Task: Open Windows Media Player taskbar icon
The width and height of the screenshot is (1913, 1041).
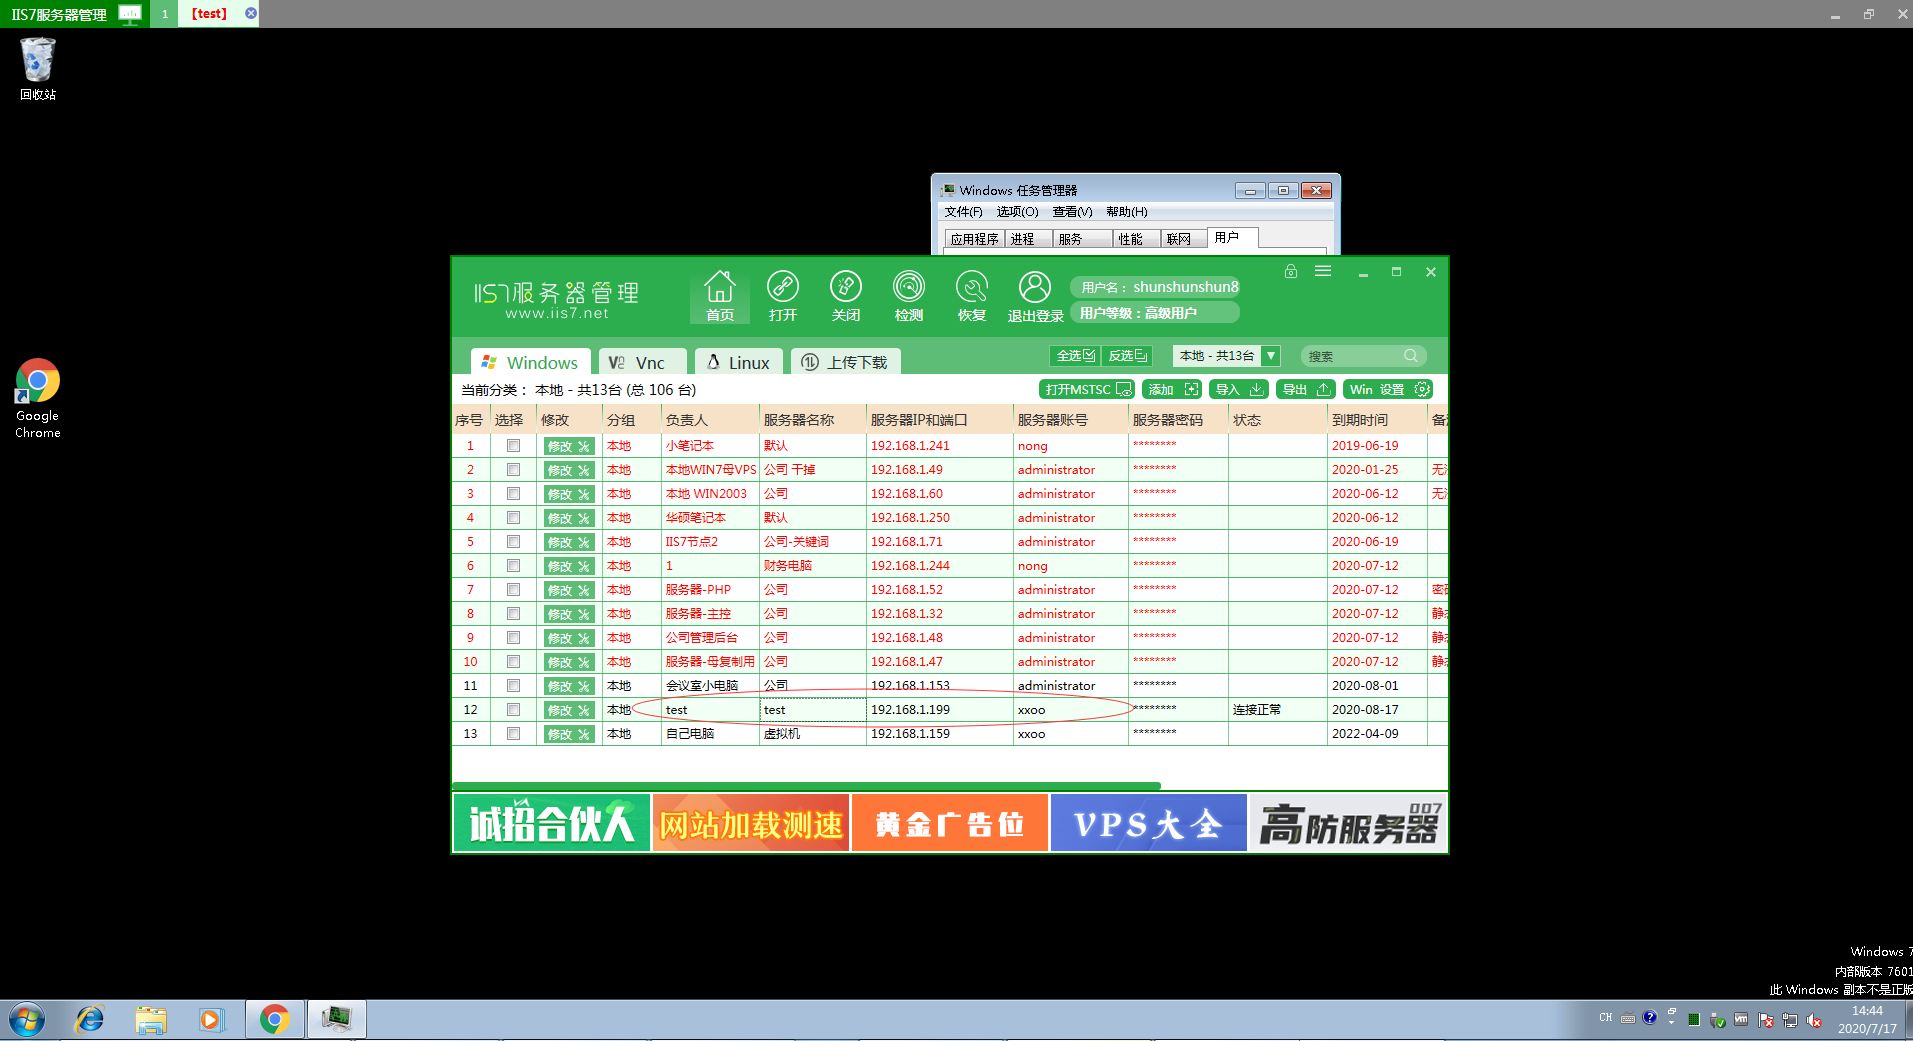Action: click(x=211, y=1020)
